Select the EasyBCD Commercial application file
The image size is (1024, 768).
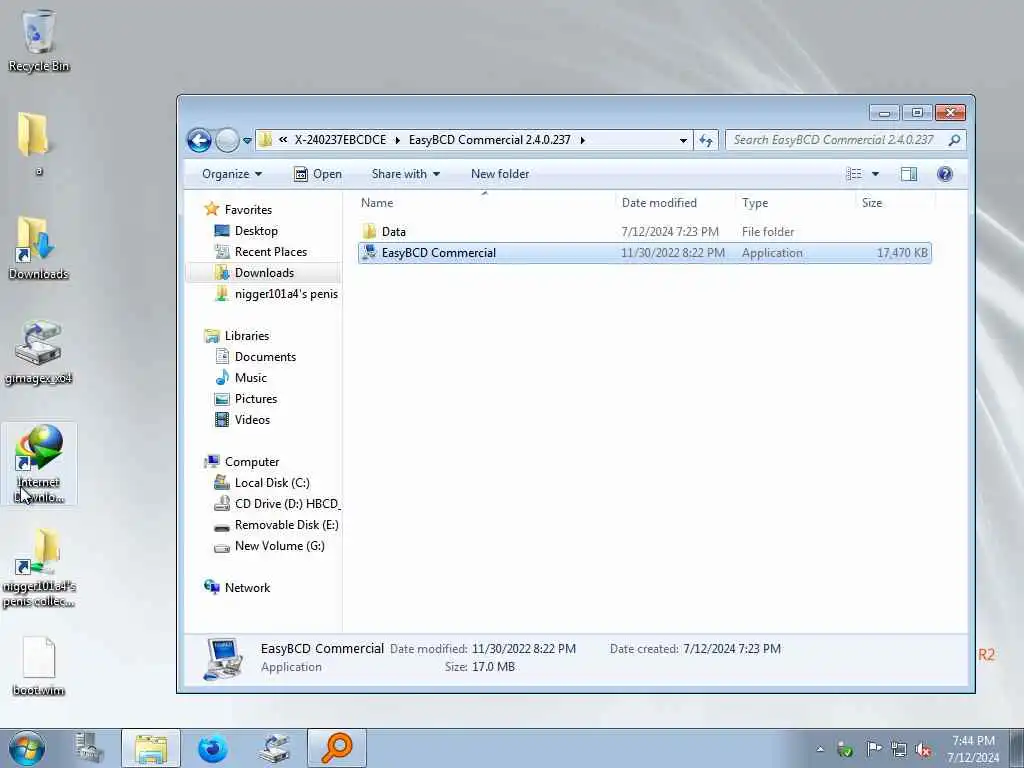pyautogui.click(x=645, y=253)
